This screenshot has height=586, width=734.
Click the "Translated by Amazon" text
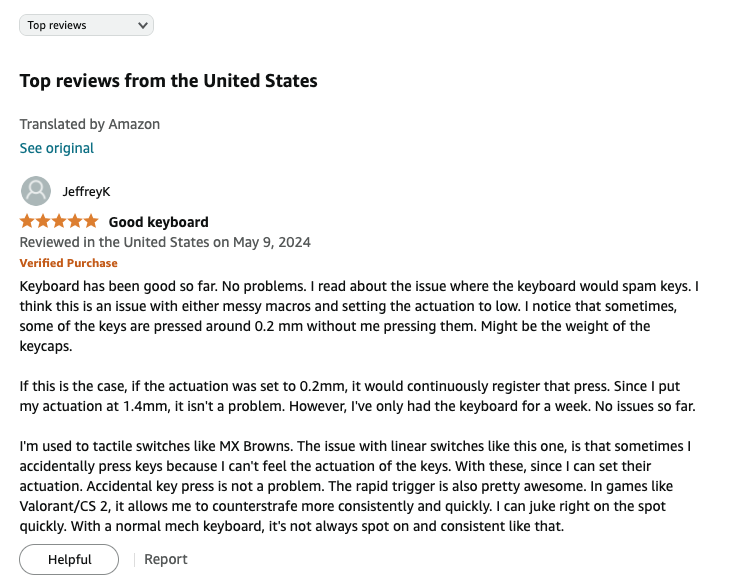pyautogui.click(x=90, y=124)
